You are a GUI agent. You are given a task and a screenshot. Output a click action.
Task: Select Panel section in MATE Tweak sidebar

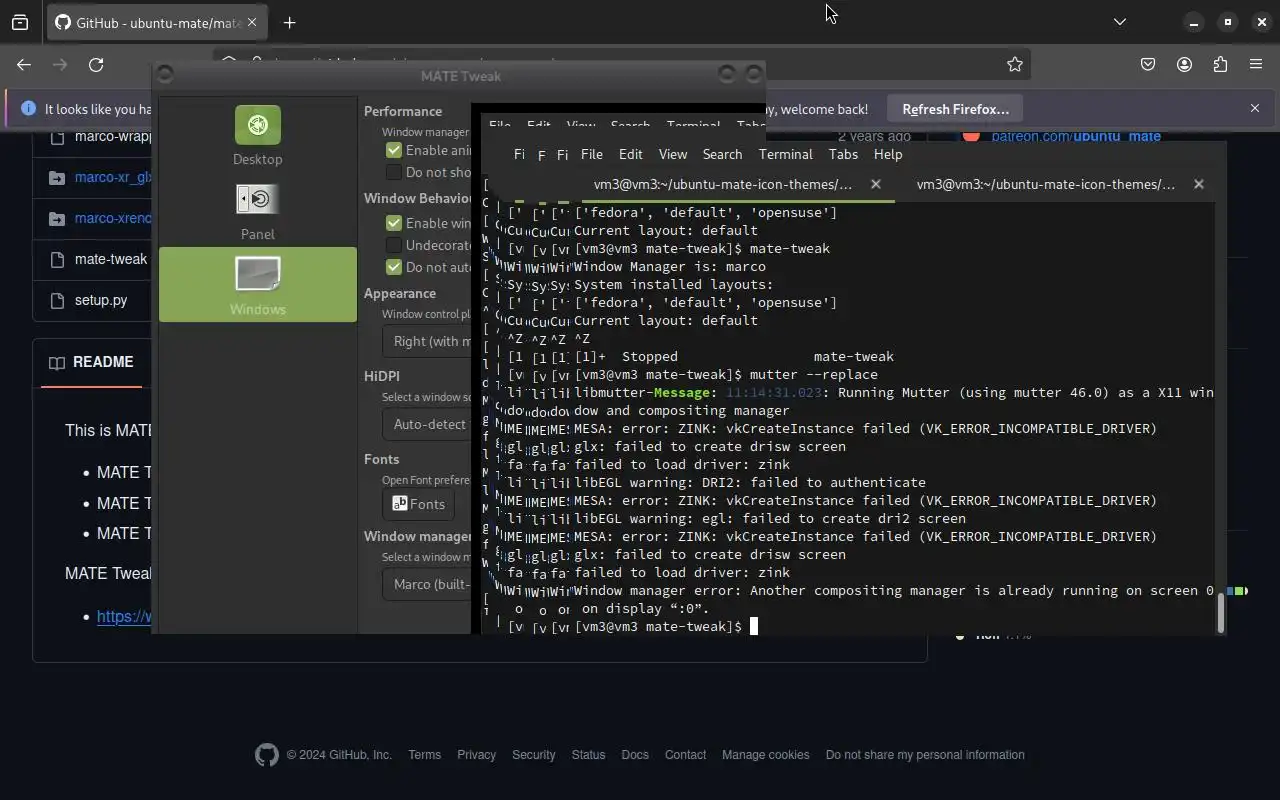[x=258, y=211]
